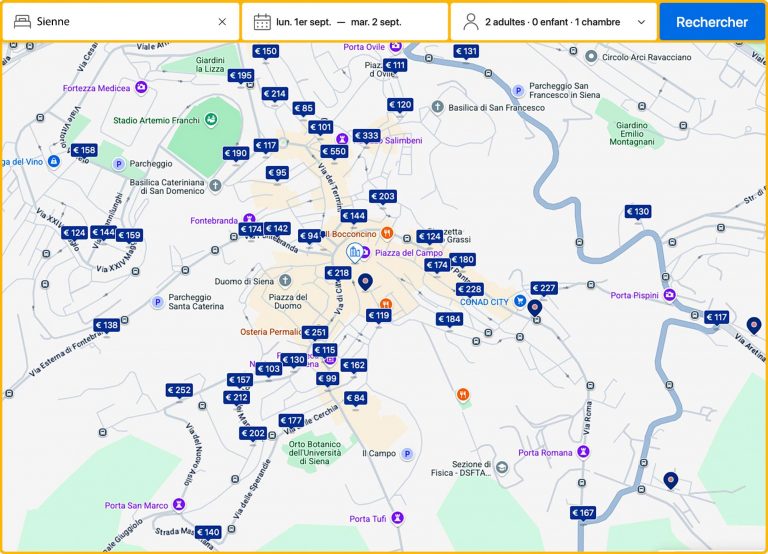This screenshot has width=768, height=554.
Task: Click the Duomo di Siena church icon
Action: [x=285, y=281]
